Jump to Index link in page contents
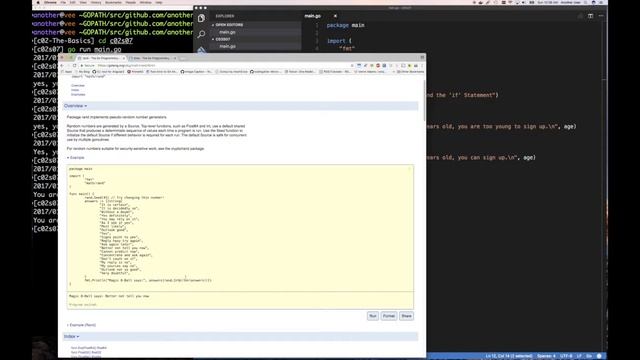Image resolution: width=640 pixels, height=360 pixels. pyautogui.click(x=75, y=90)
